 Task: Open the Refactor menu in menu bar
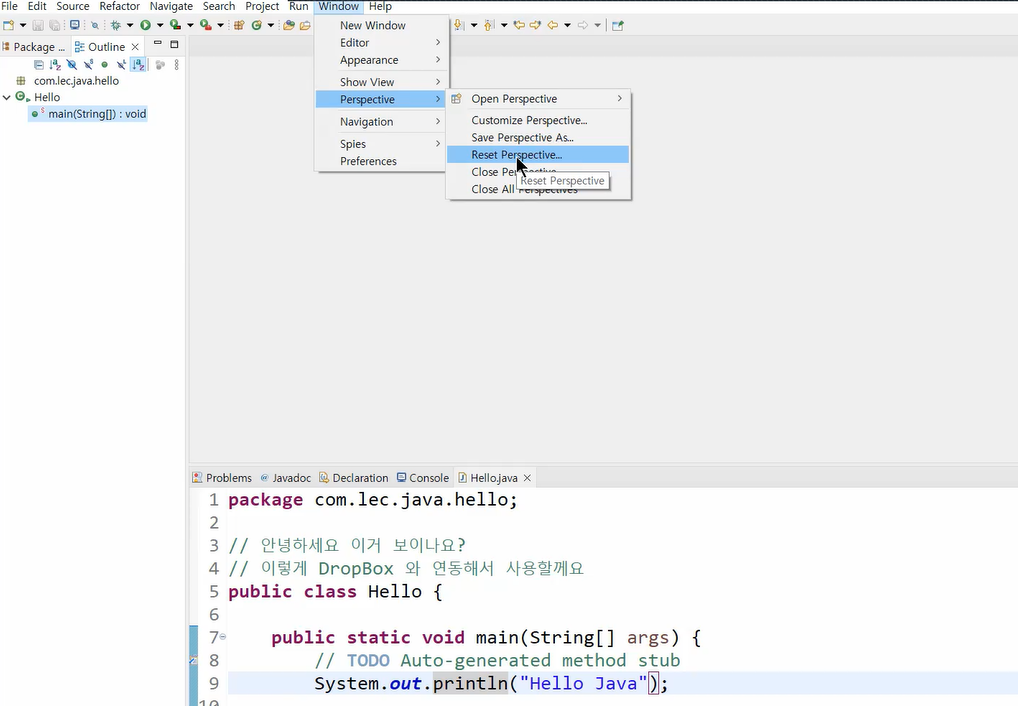click(119, 6)
